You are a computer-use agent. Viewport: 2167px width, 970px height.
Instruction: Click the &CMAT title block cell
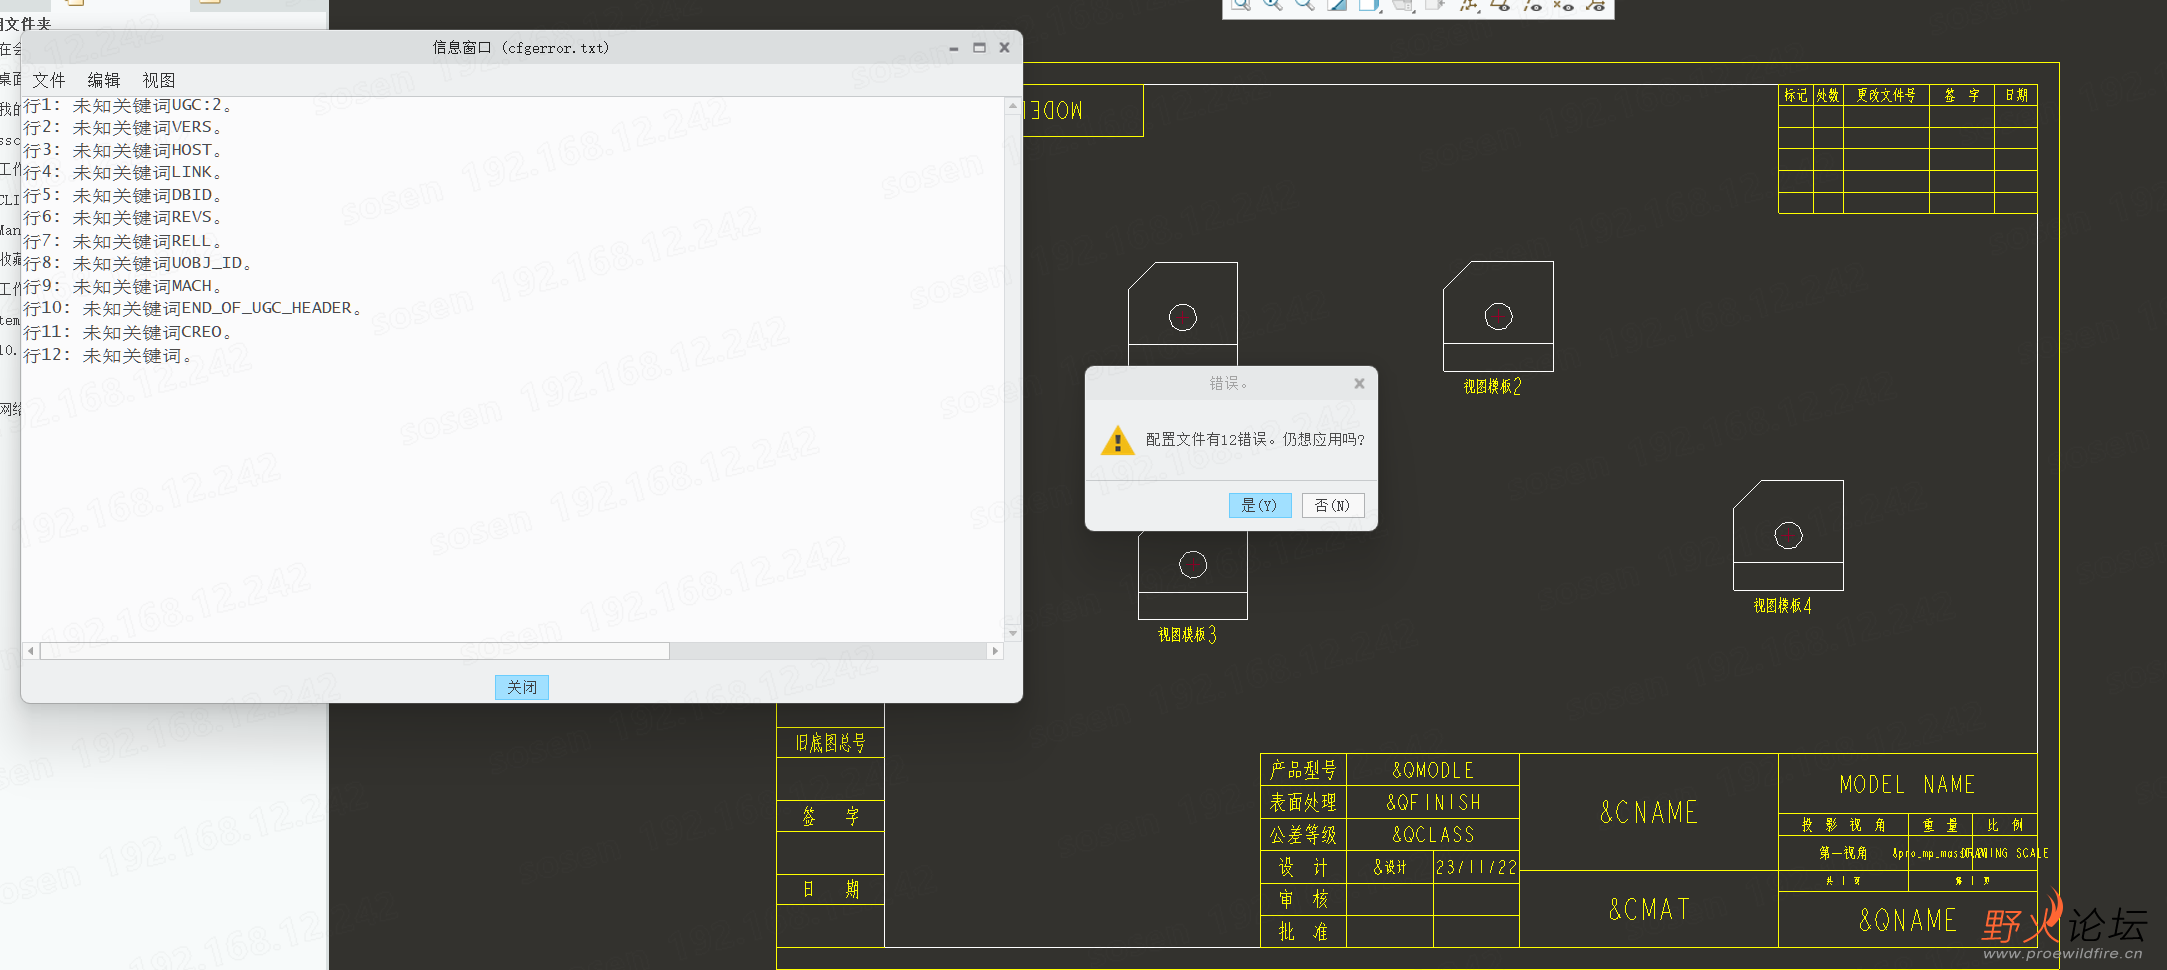point(1648,909)
